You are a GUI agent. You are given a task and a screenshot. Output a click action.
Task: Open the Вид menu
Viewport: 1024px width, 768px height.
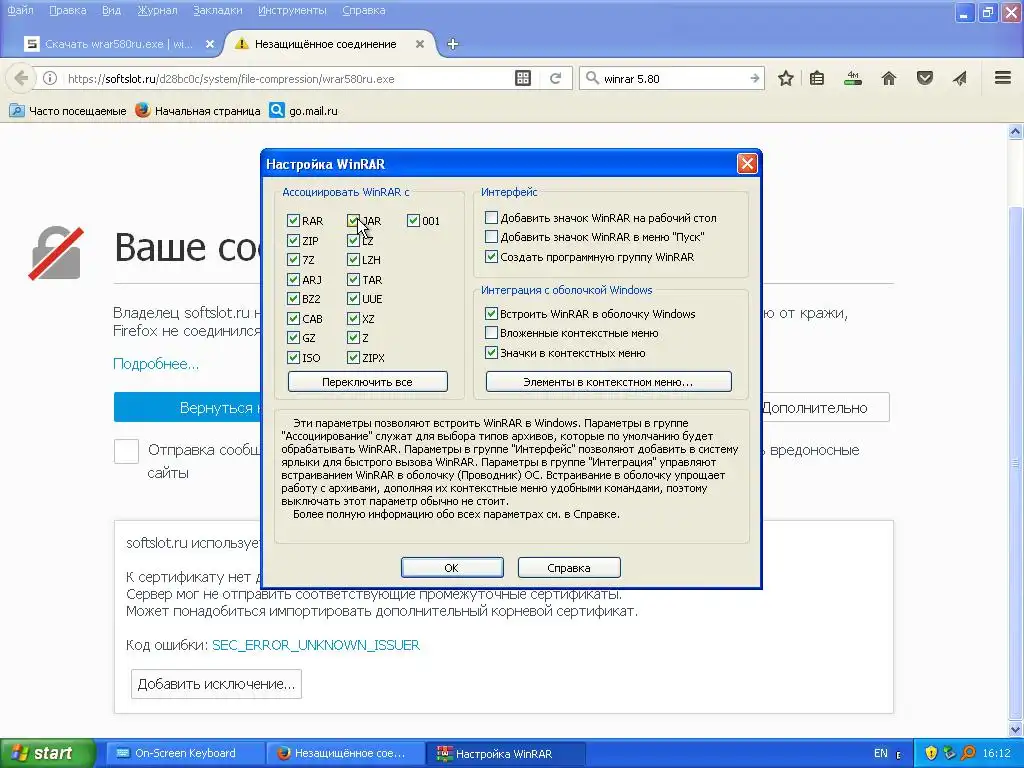click(111, 10)
